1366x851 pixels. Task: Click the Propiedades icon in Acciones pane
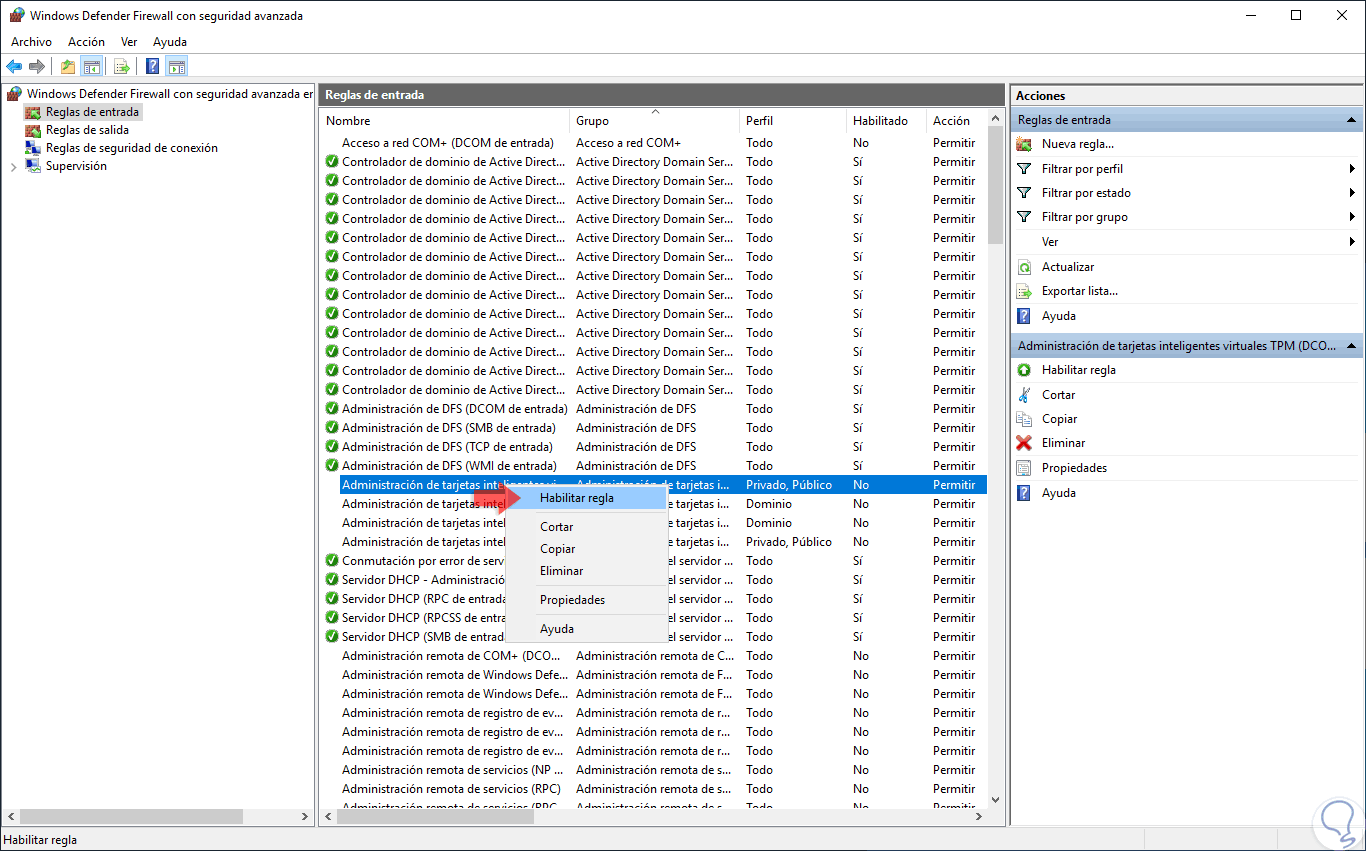click(x=1024, y=468)
